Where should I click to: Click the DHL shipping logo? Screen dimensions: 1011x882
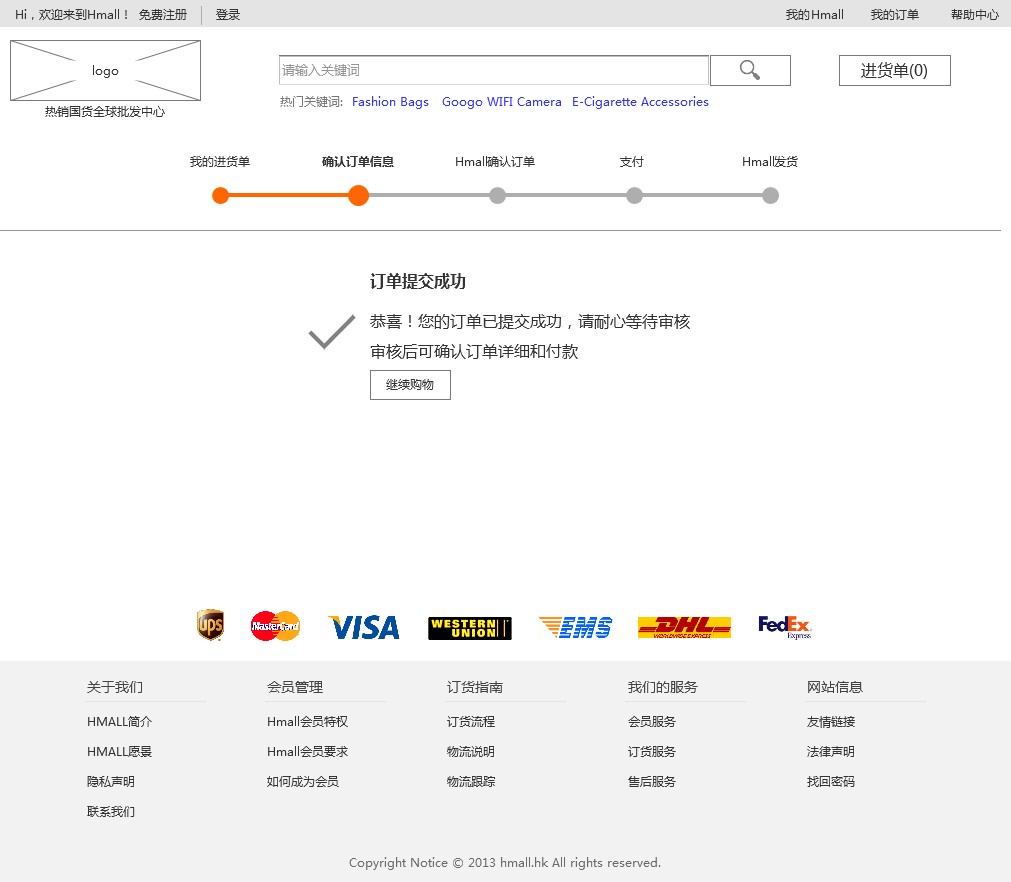tap(684, 627)
